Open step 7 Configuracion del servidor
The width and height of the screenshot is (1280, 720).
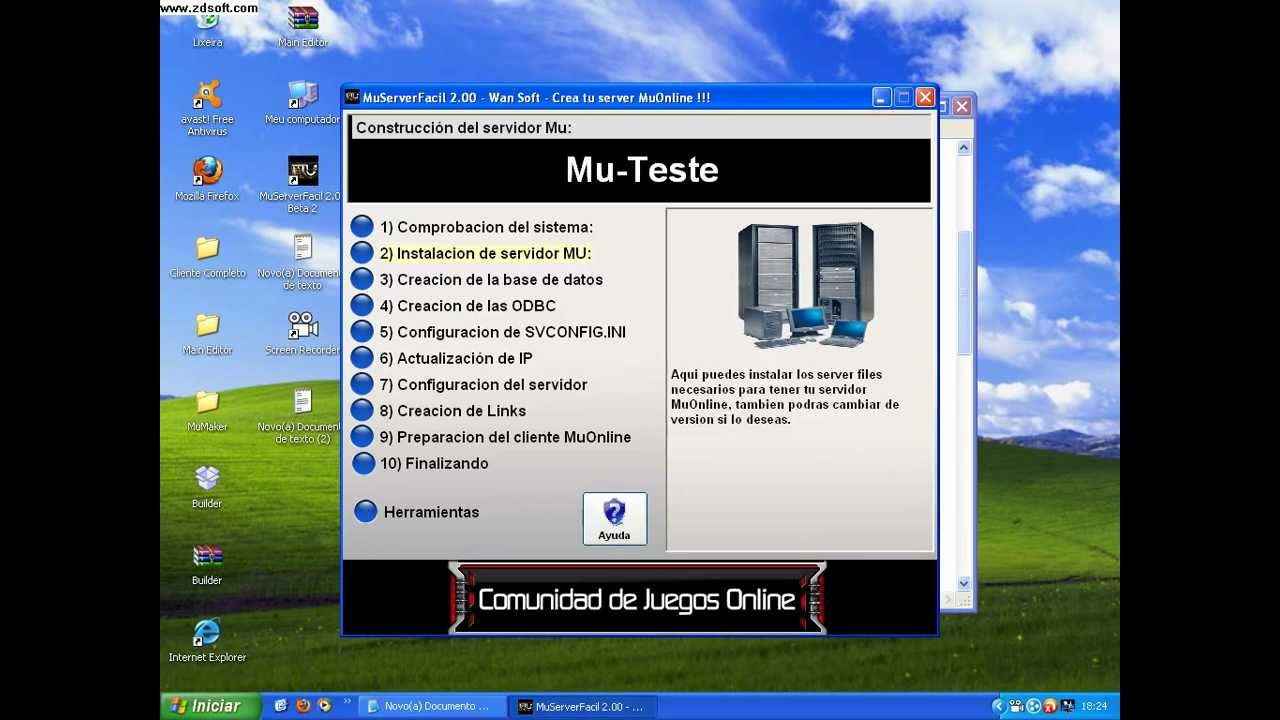pos(483,384)
